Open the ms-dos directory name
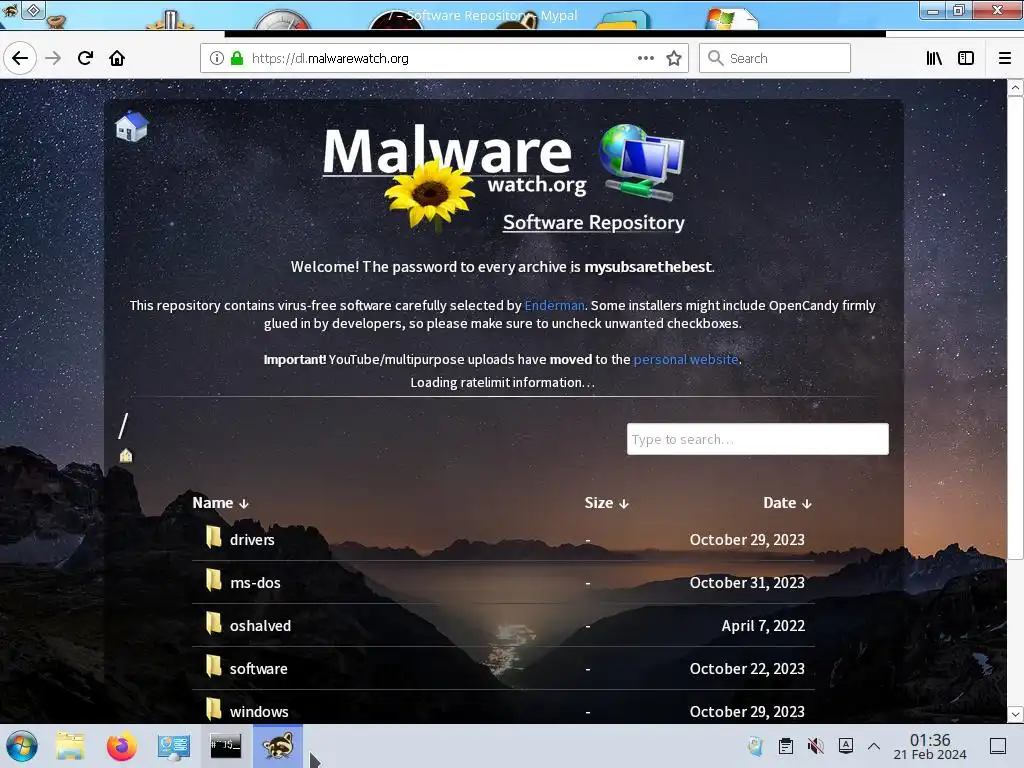 (x=255, y=583)
